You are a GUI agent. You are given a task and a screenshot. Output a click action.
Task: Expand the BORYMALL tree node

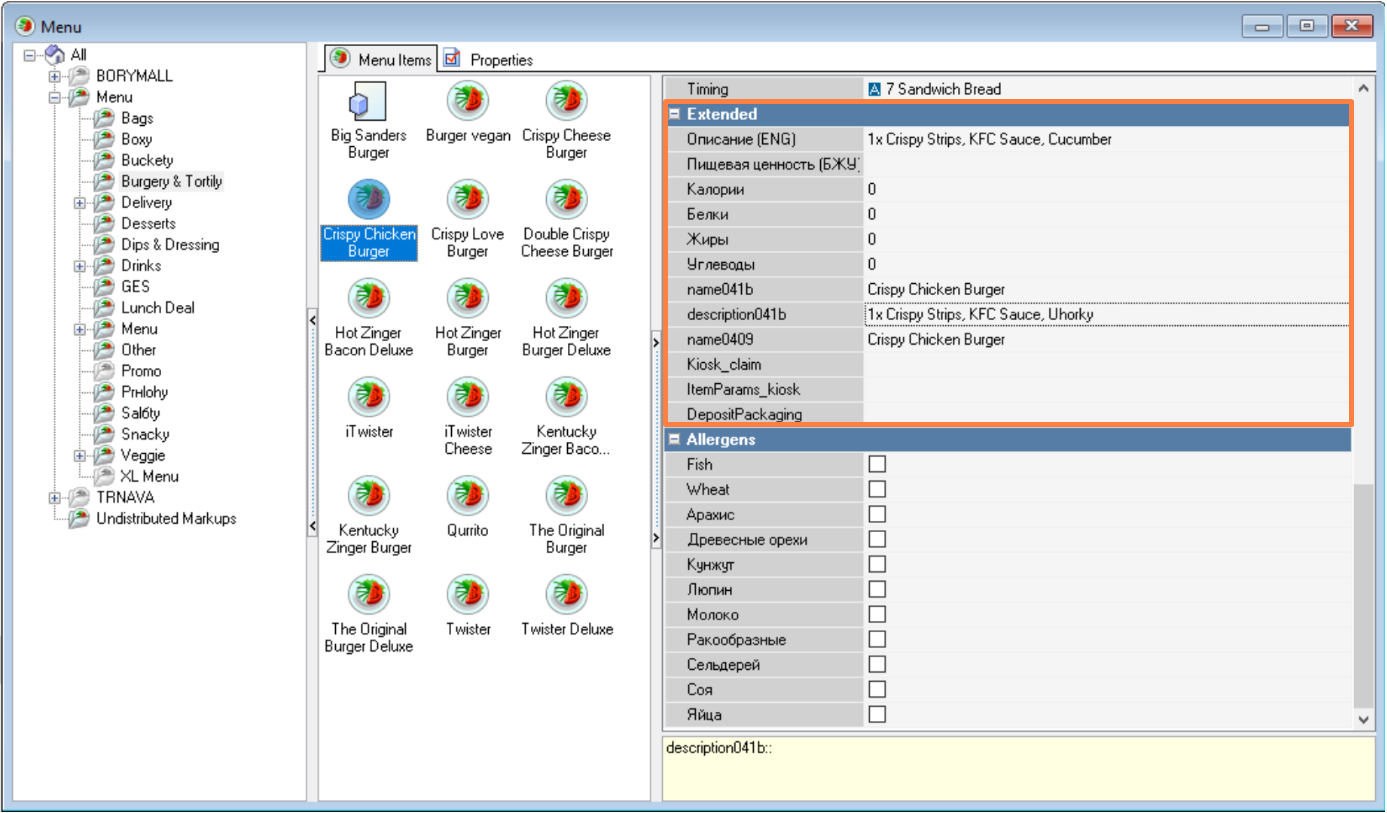(x=54, y=76)
